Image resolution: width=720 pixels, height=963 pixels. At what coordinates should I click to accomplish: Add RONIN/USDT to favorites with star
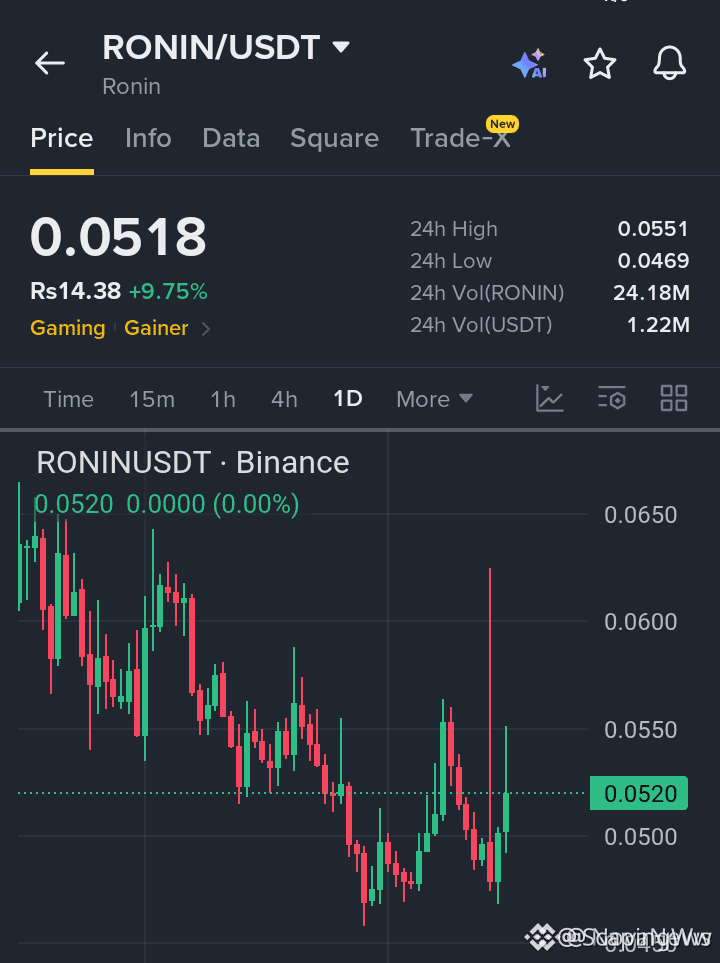600,63
